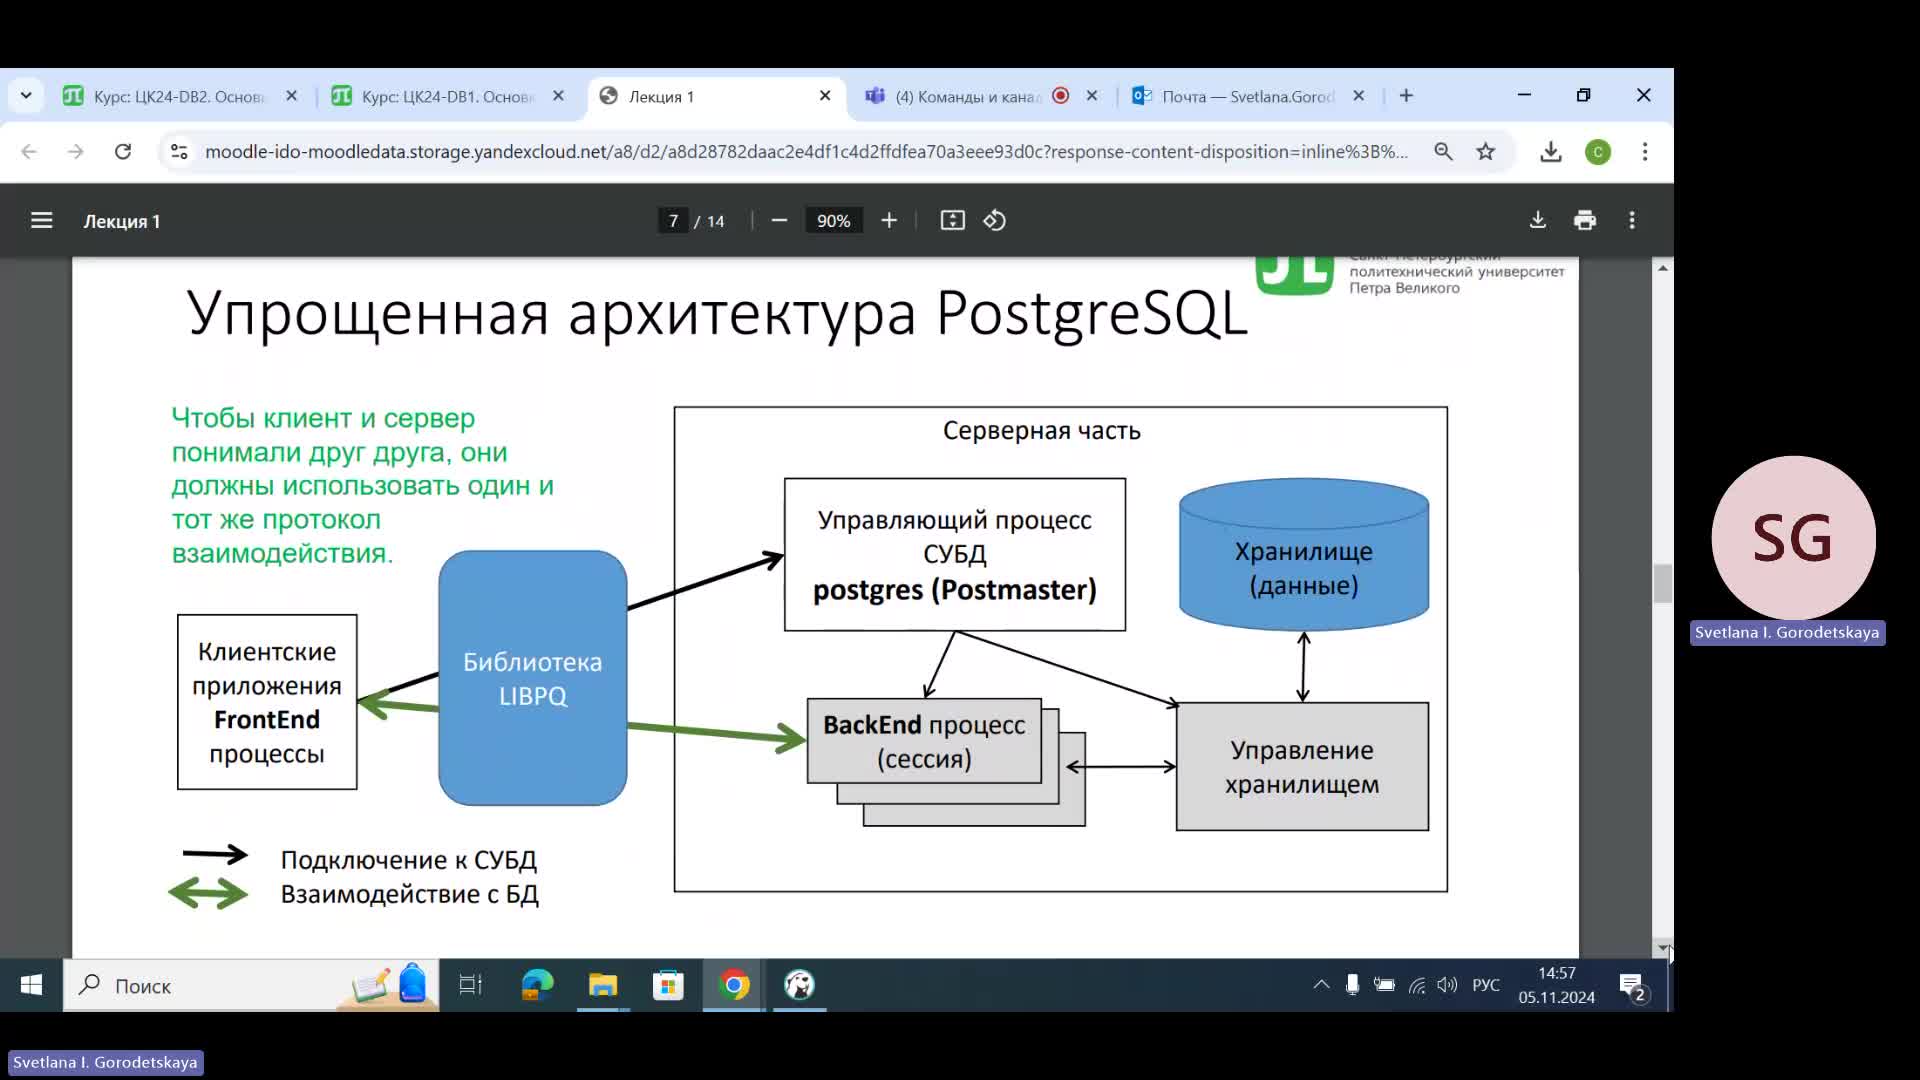Screen dimensions: 1920x1080
Task: Close the Курс: ЦК24-DB2 tab
Action: (291, 96)
